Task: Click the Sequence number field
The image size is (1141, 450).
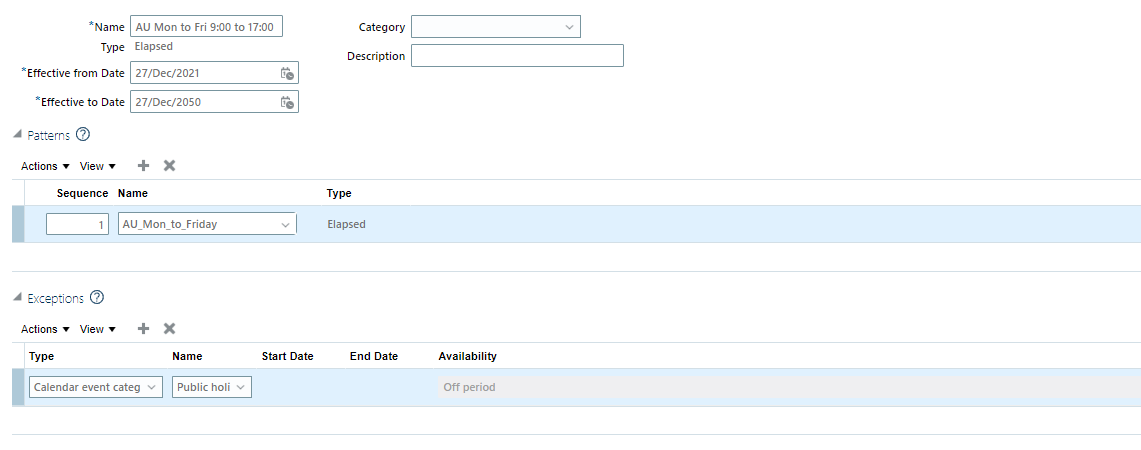Action: 77,224
